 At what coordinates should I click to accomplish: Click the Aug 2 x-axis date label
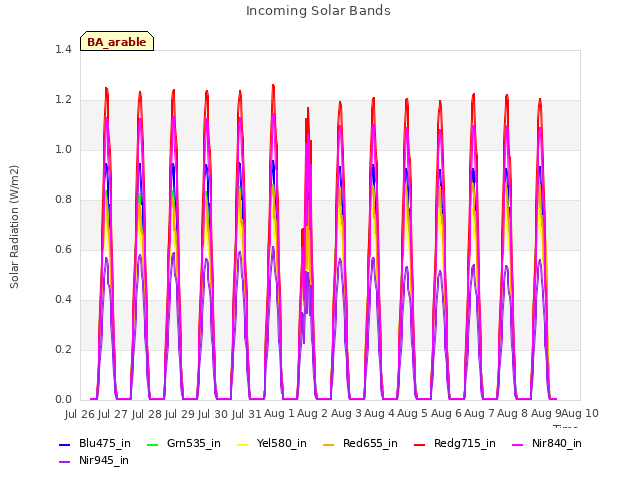313,413
